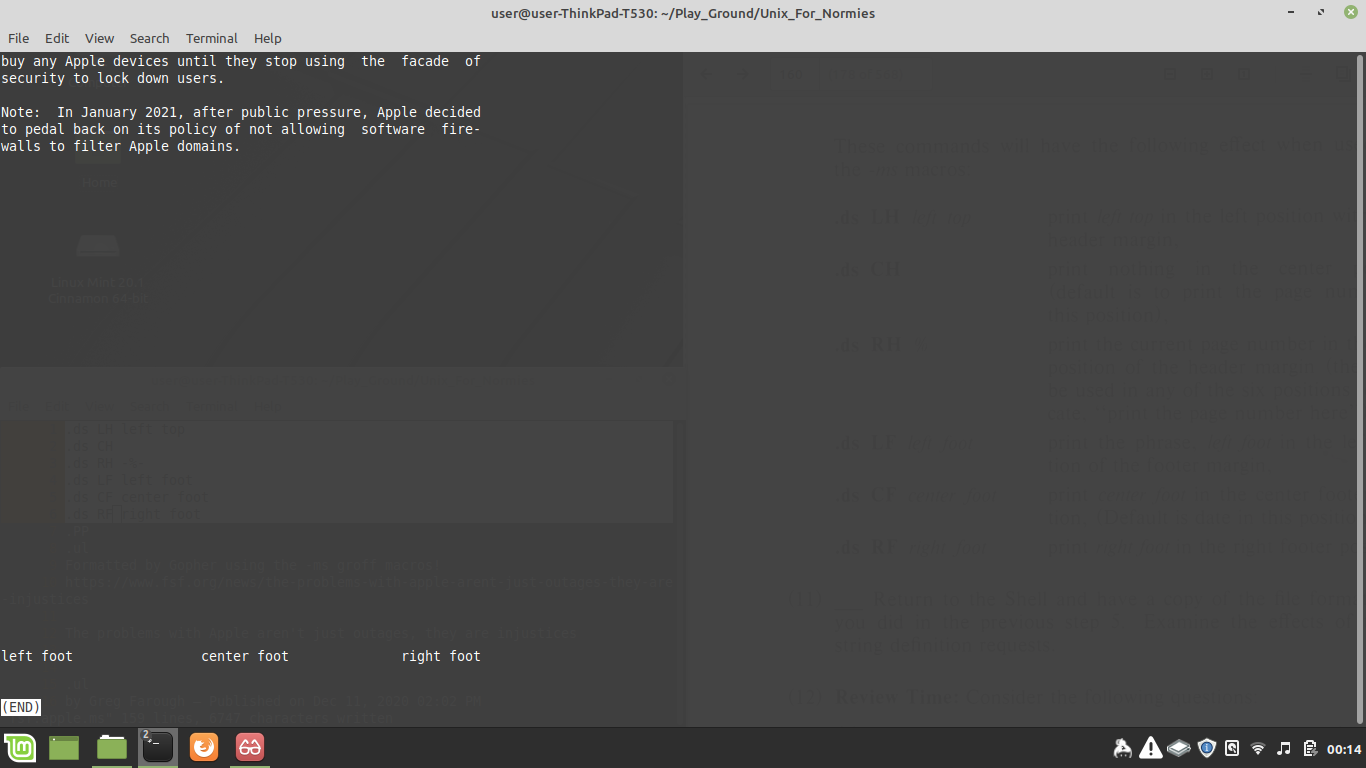The image size is (1366, 768).
Task: Click the leftmost system tray icon
Action: point(1123,748)
